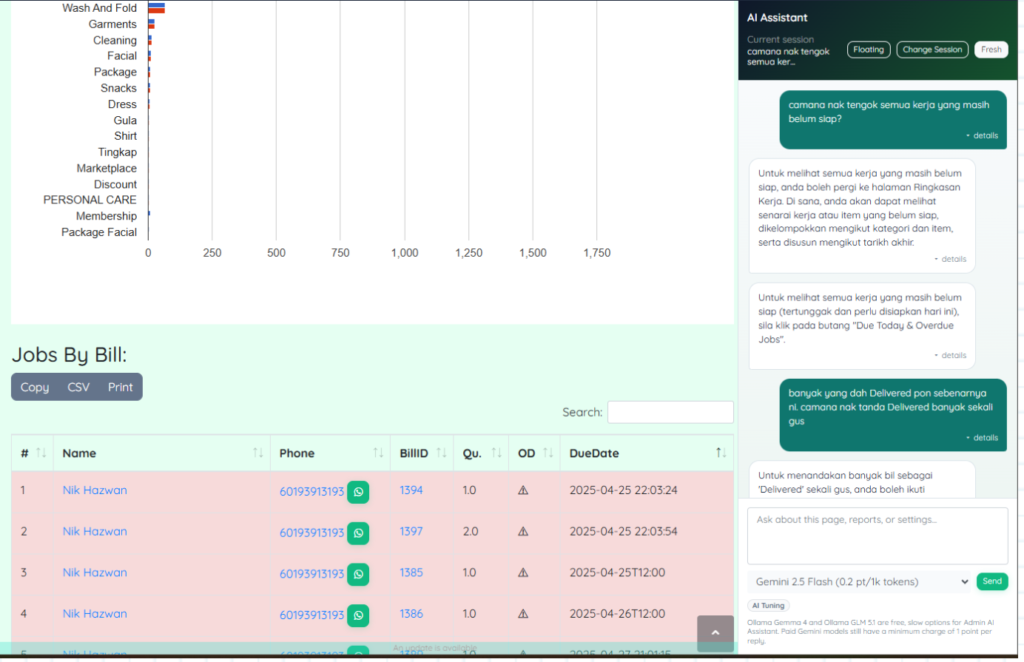Open WhatsApp chat for bill 1397 row
Viewport: 1024px width, 662px height.
[358, 533]
